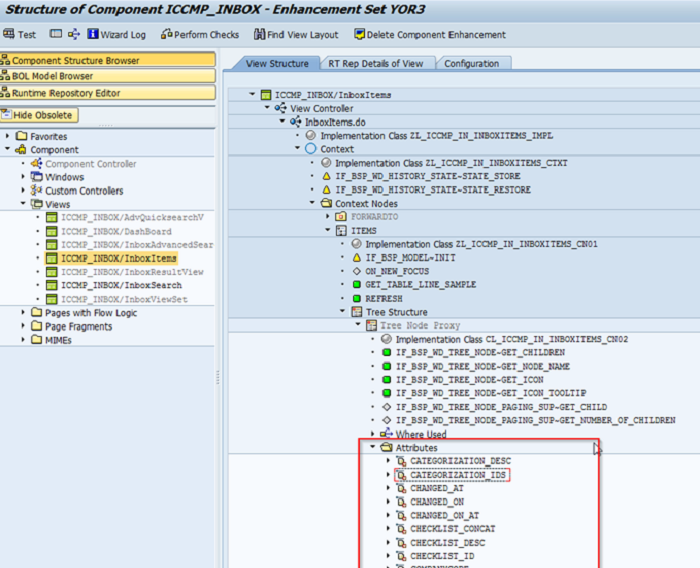
Task: Click the Views folder icon
Action: (37, 204)
